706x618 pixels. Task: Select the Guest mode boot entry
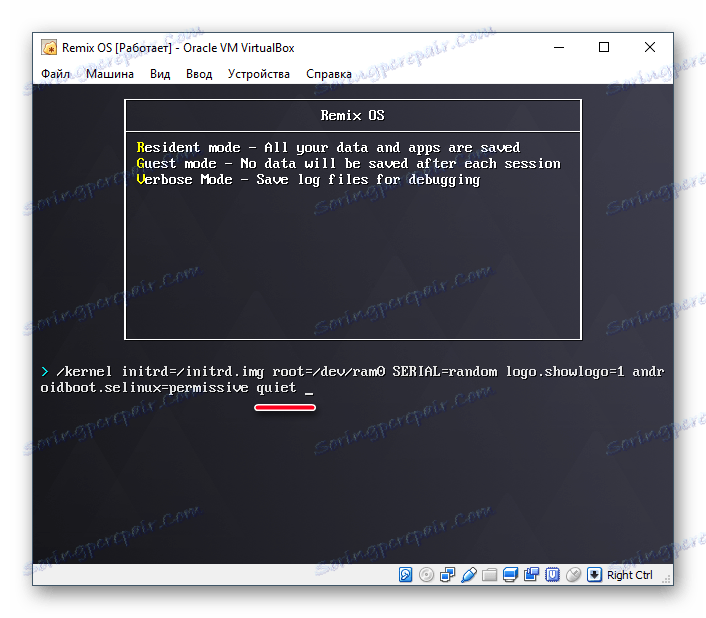(348, 163)
